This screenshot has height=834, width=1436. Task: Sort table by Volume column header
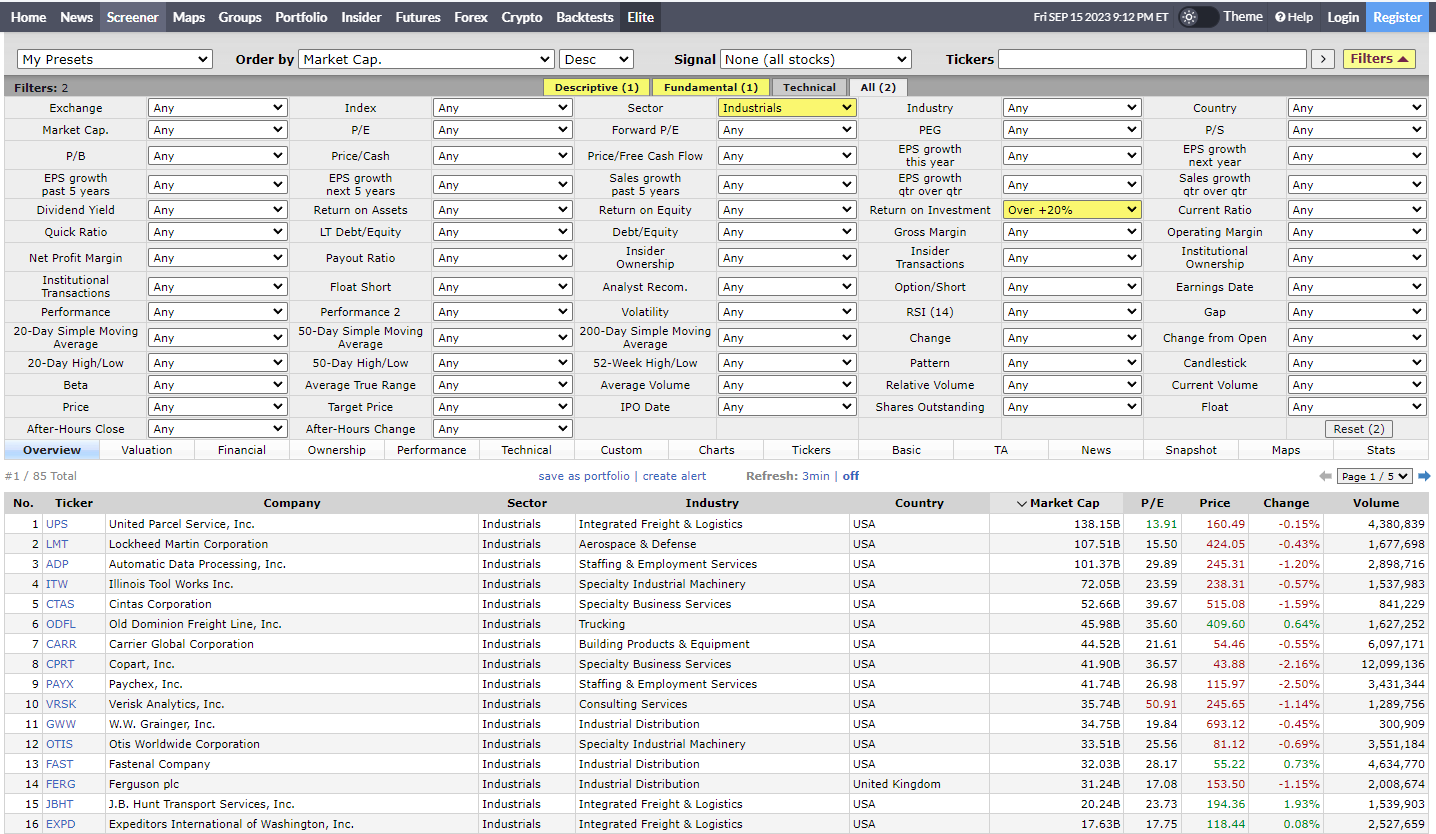point(1376,503)
